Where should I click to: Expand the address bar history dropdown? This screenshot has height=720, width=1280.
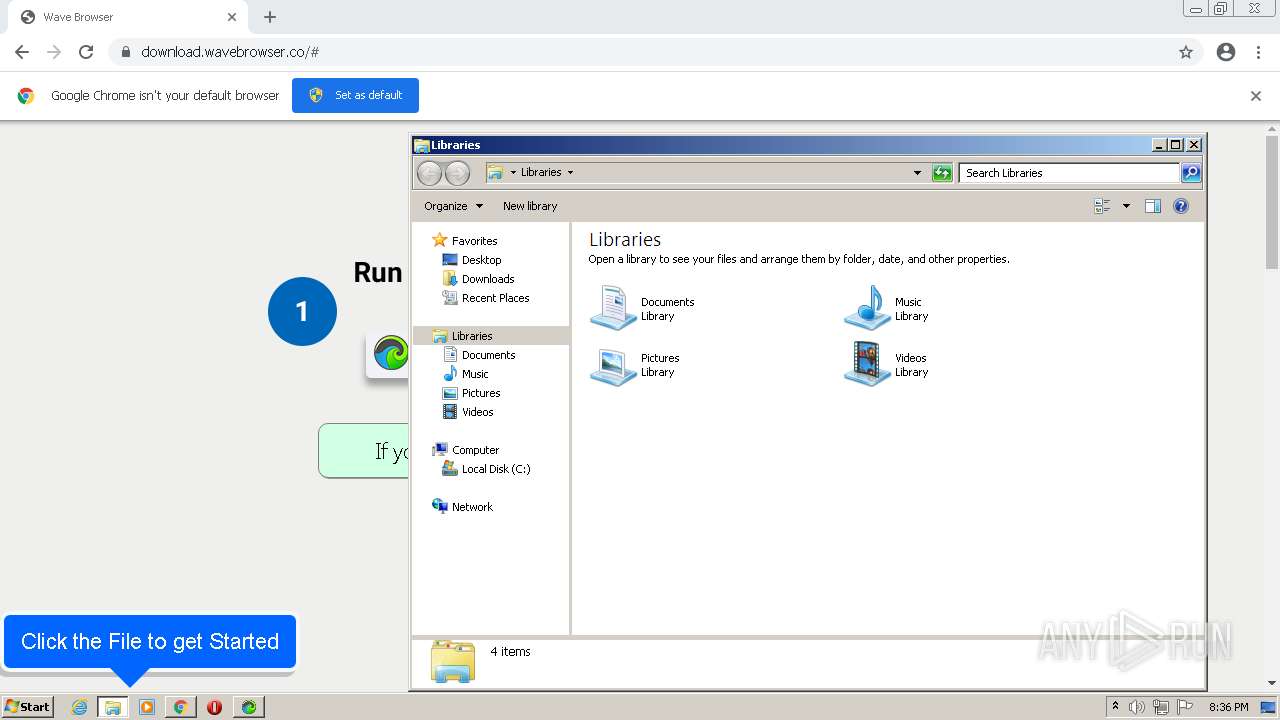click(917, 173)
